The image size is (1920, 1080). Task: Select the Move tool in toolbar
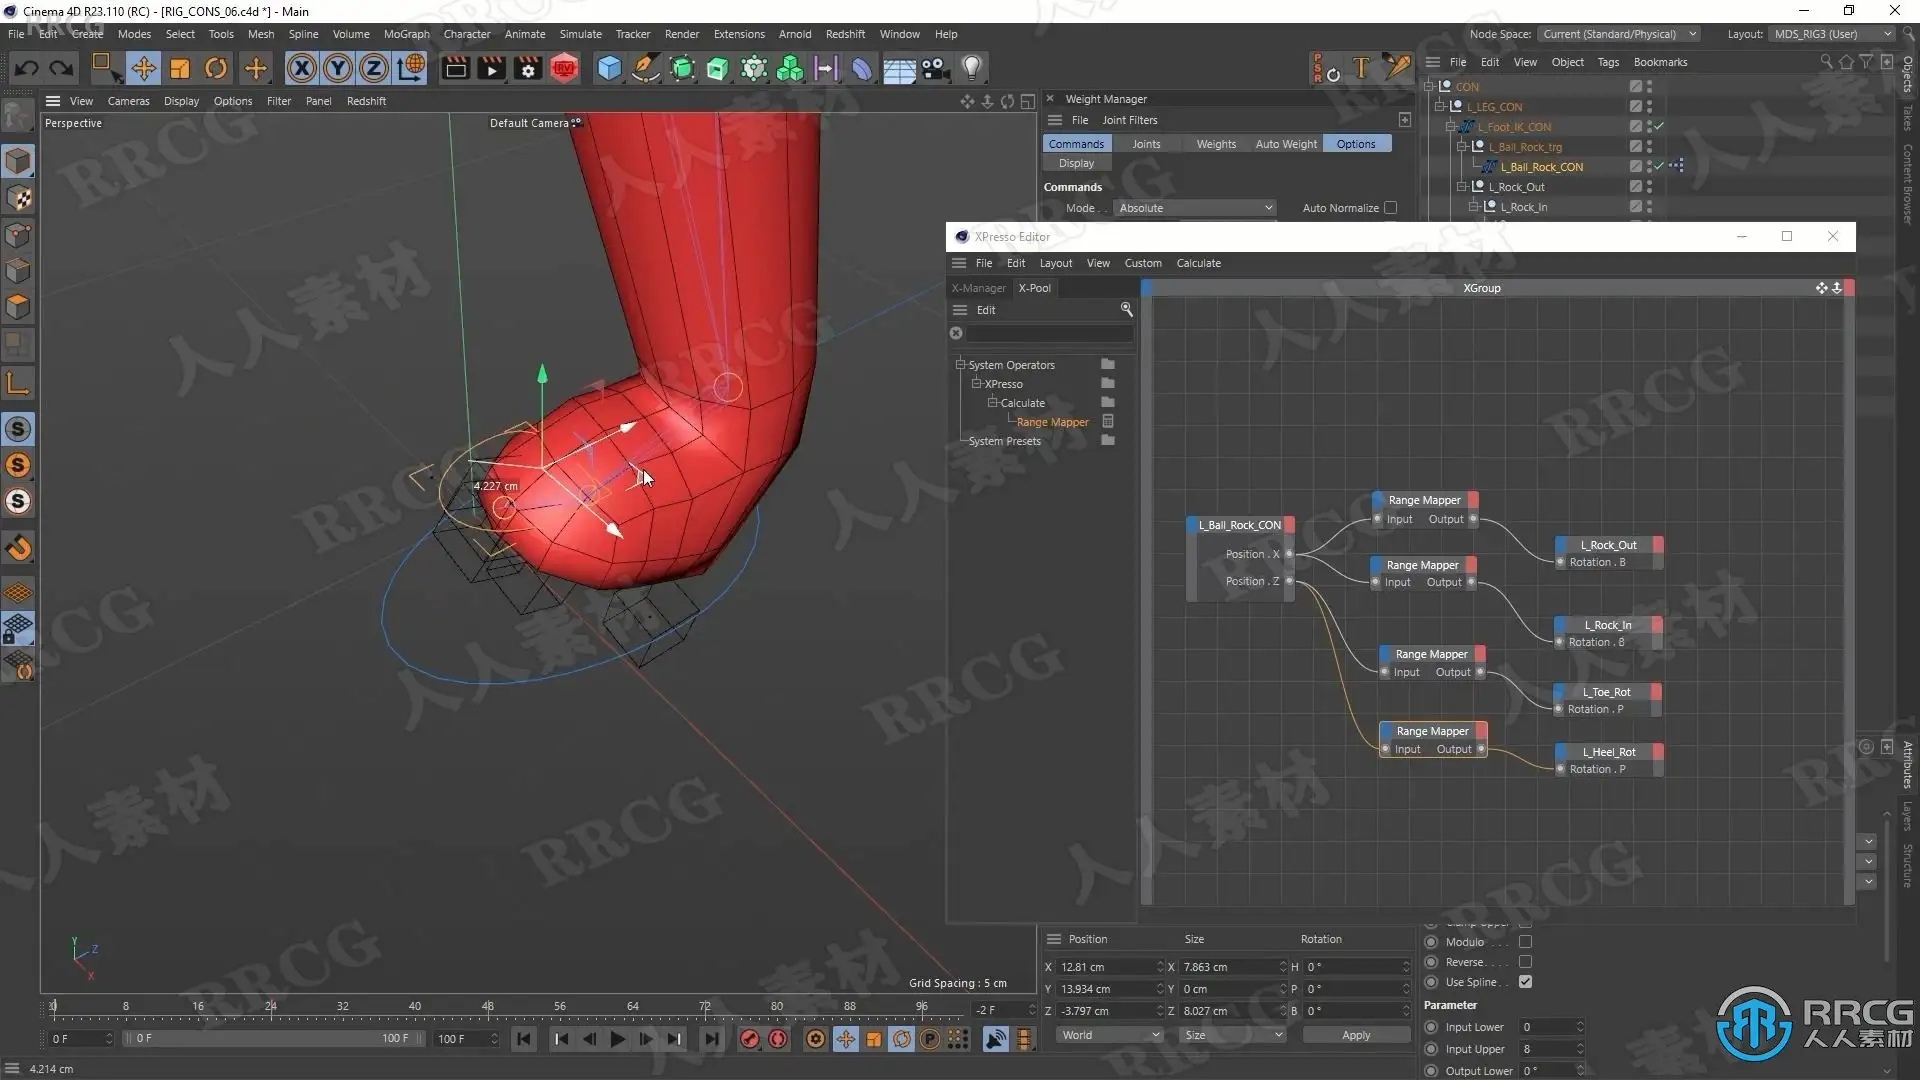coord(143,68)
